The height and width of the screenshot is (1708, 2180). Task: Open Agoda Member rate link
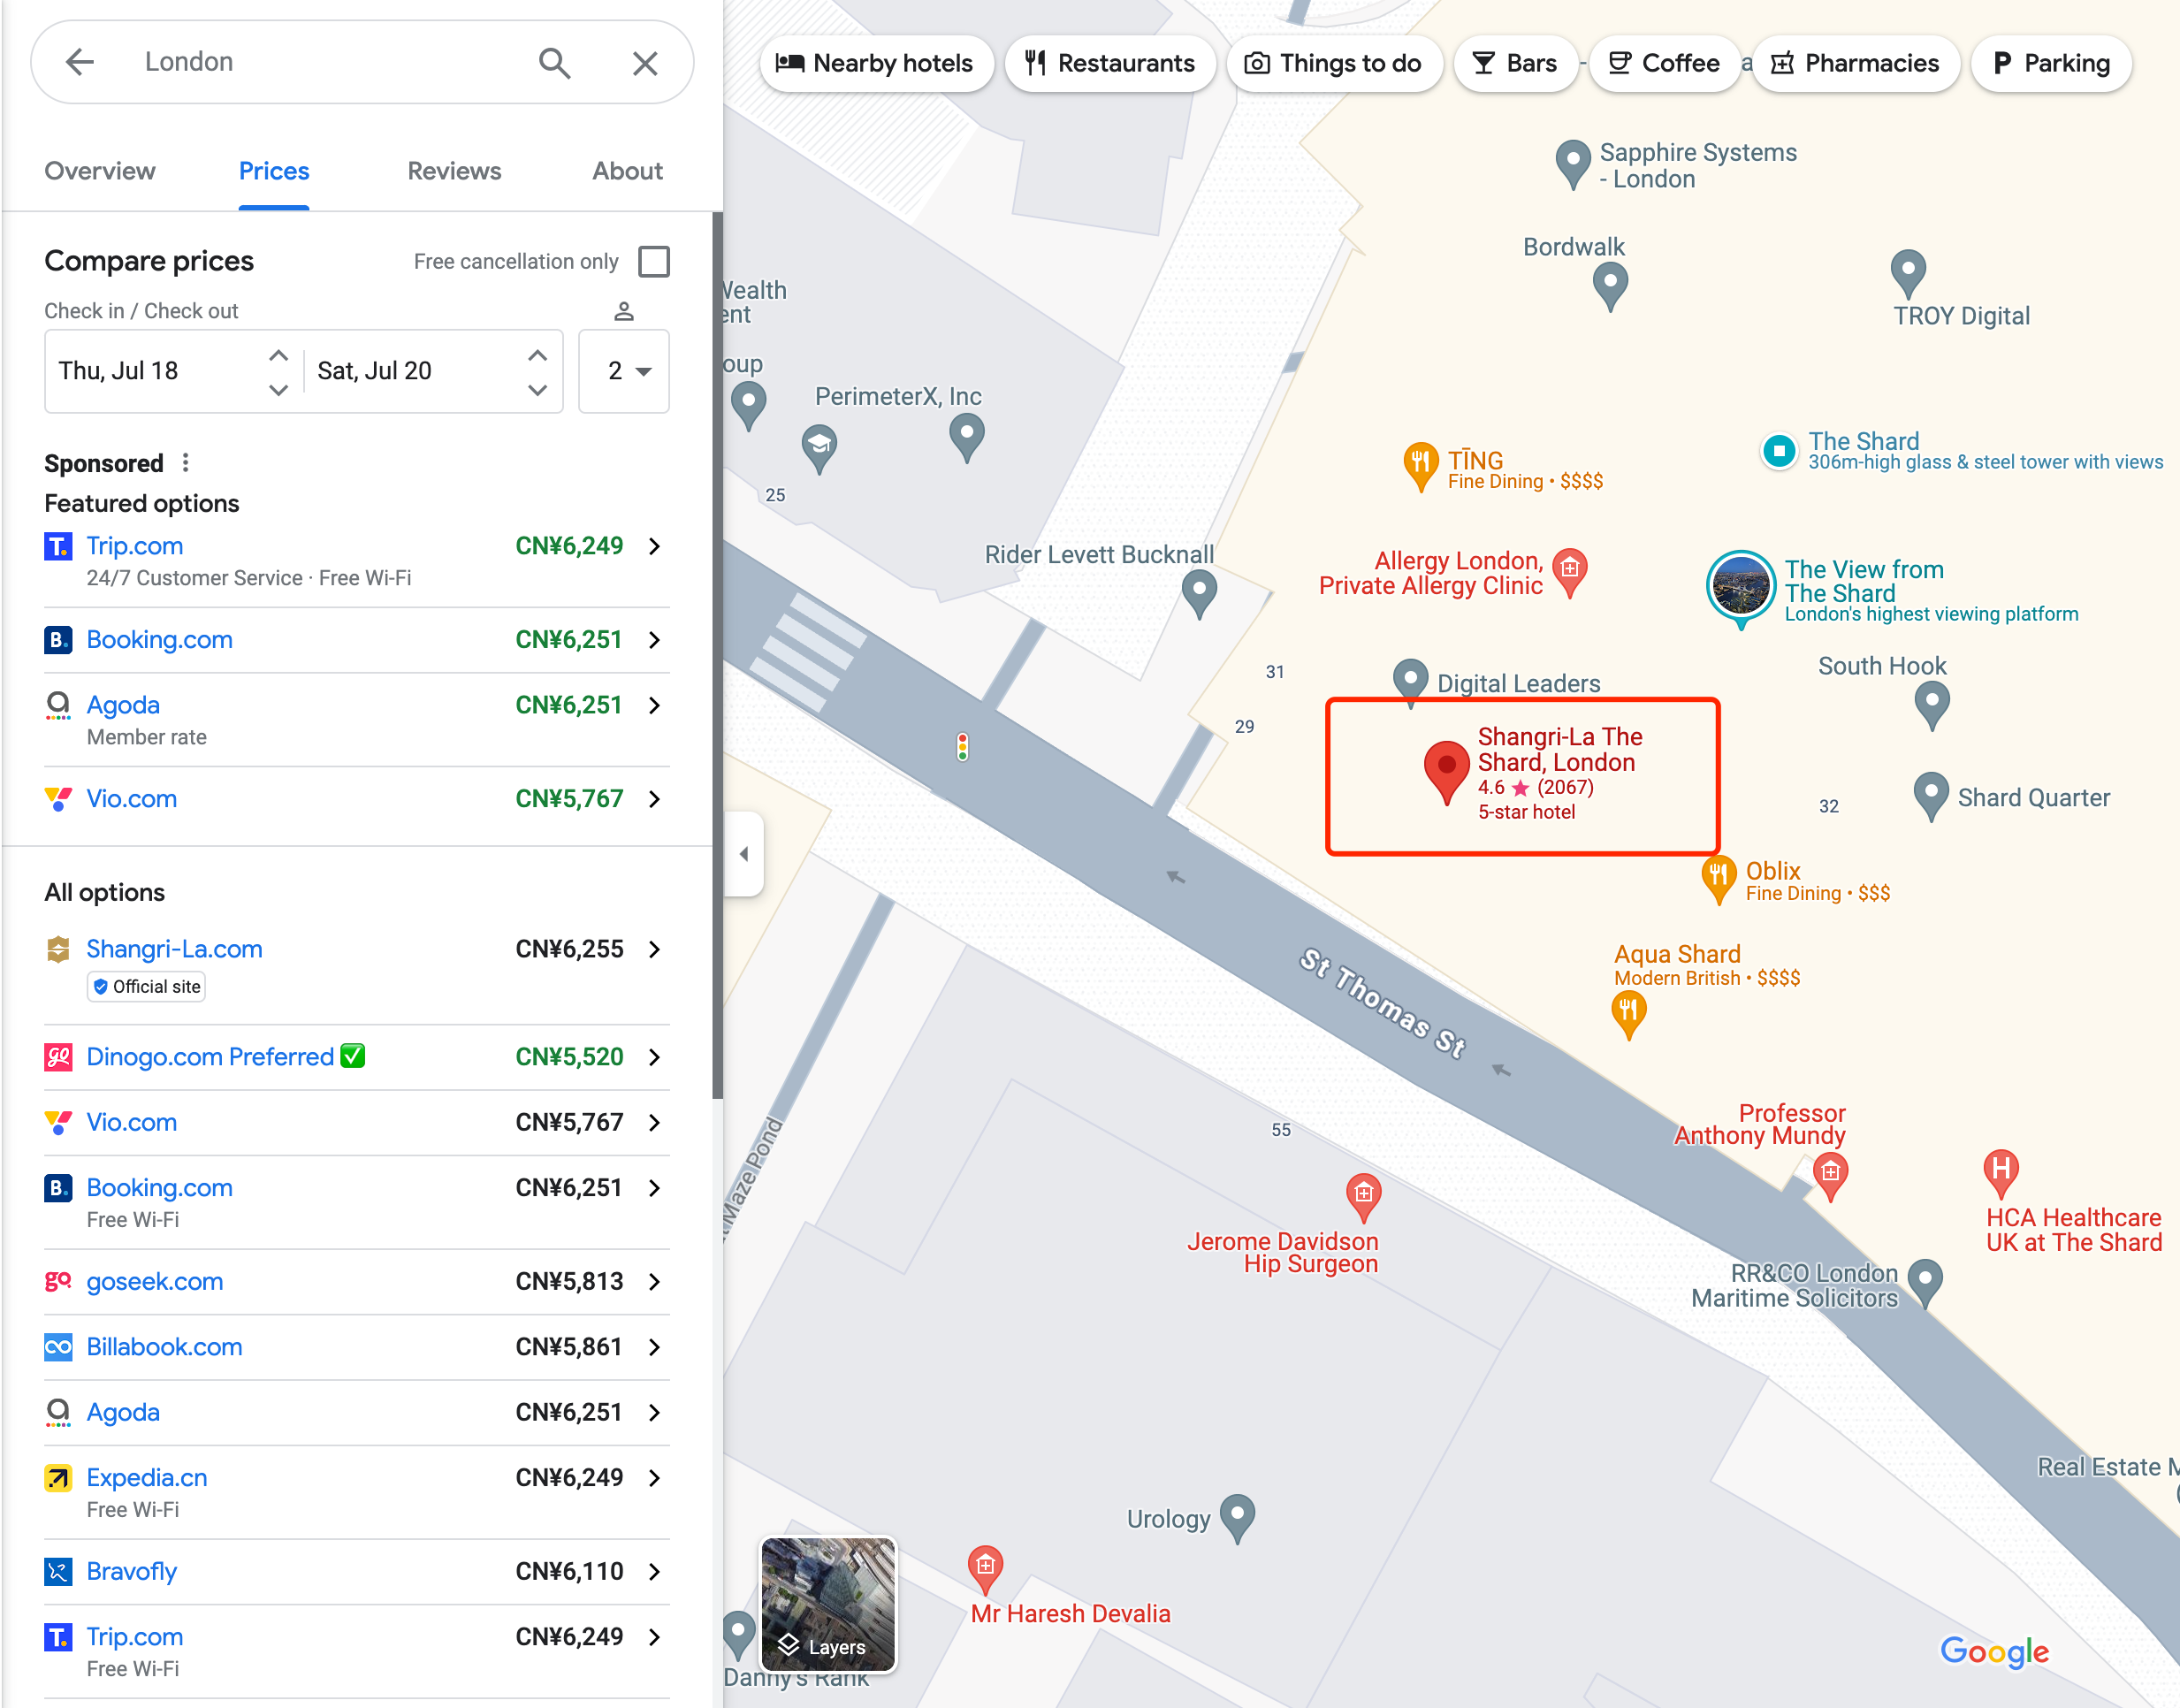(x=123, y=705)
